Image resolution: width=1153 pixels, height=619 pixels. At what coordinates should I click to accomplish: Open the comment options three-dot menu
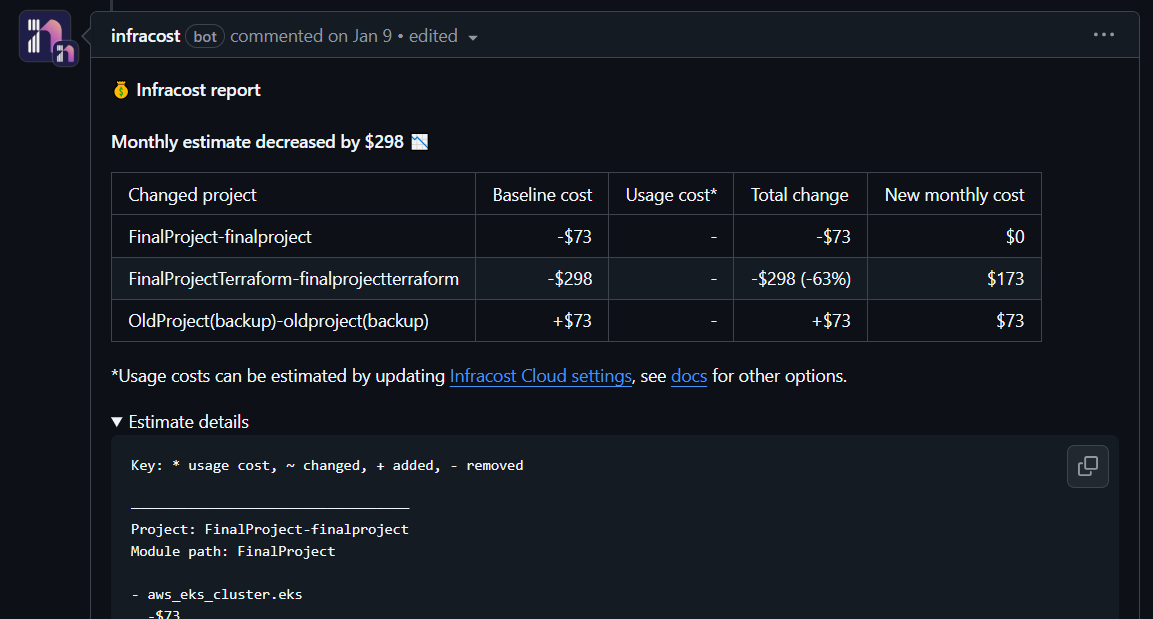tap(1103, 35)
